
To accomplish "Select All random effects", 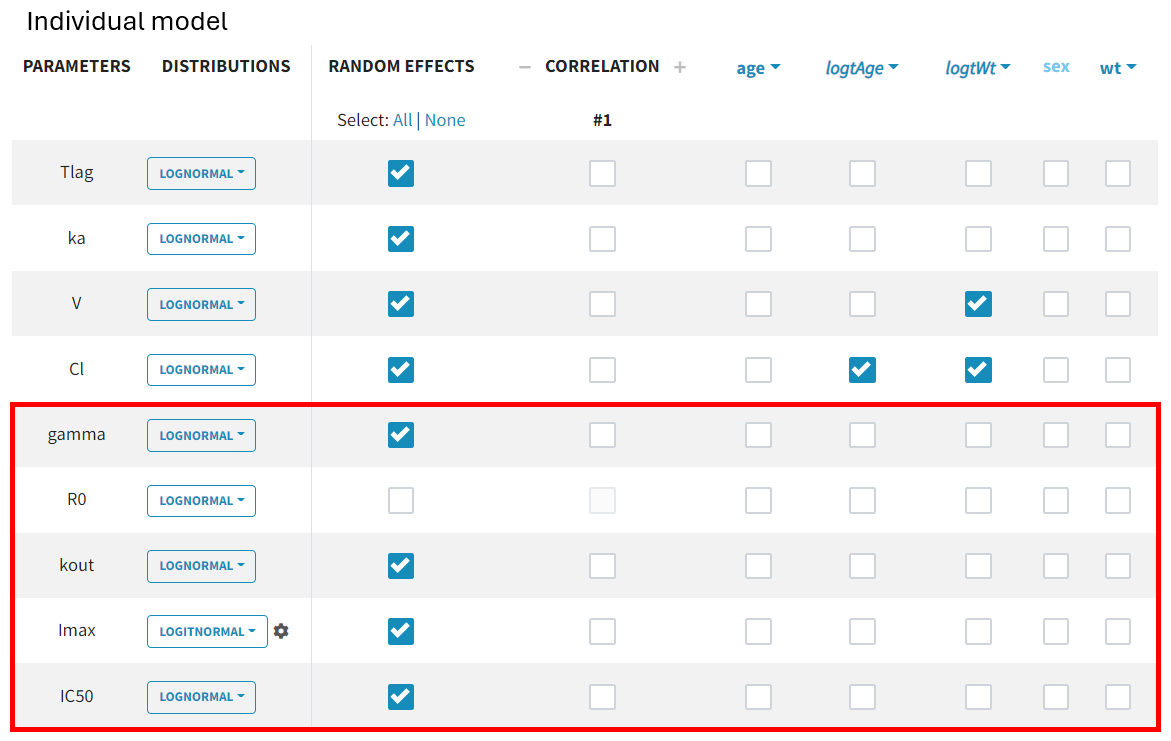I will pos(403,120).
